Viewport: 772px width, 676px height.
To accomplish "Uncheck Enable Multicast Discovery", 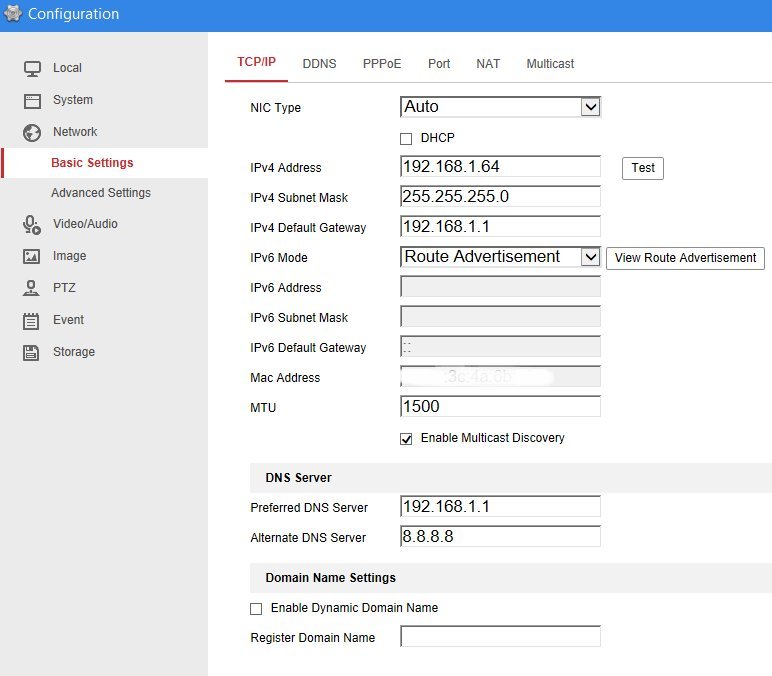I will [406, 438].
